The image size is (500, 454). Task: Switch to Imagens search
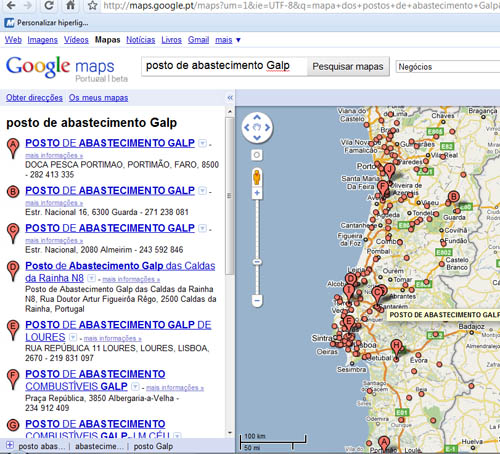tap(42, 40)
